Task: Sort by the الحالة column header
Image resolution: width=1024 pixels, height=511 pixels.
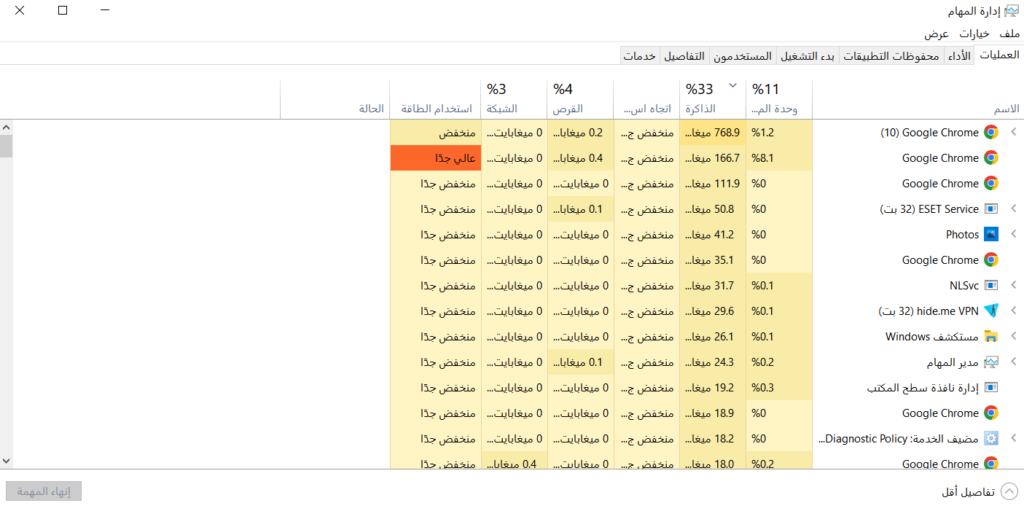Action: 335,99
